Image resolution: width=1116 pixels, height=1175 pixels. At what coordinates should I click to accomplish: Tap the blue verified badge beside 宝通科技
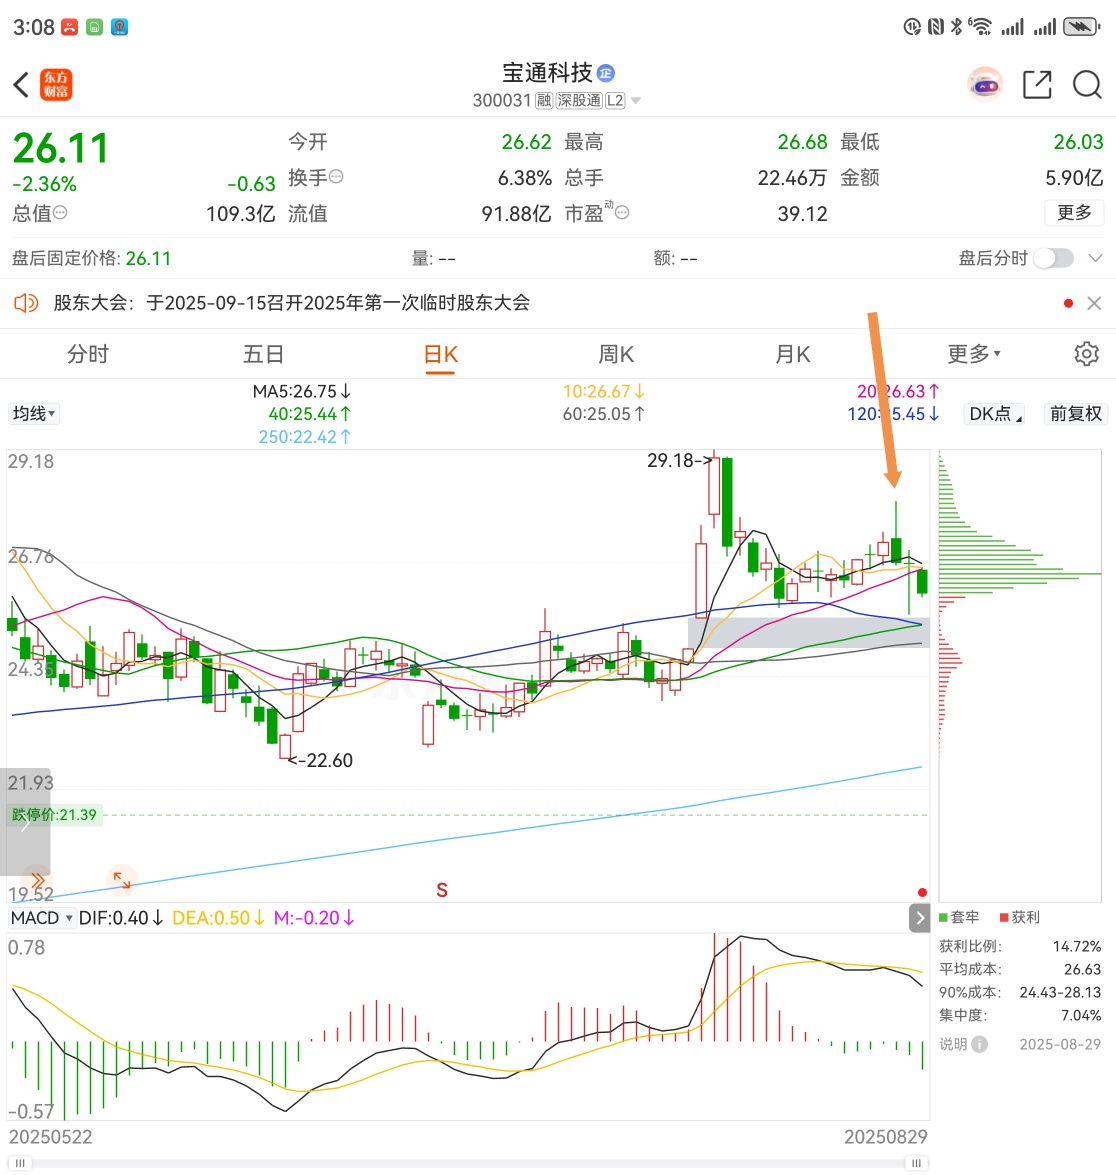point(606,73)
